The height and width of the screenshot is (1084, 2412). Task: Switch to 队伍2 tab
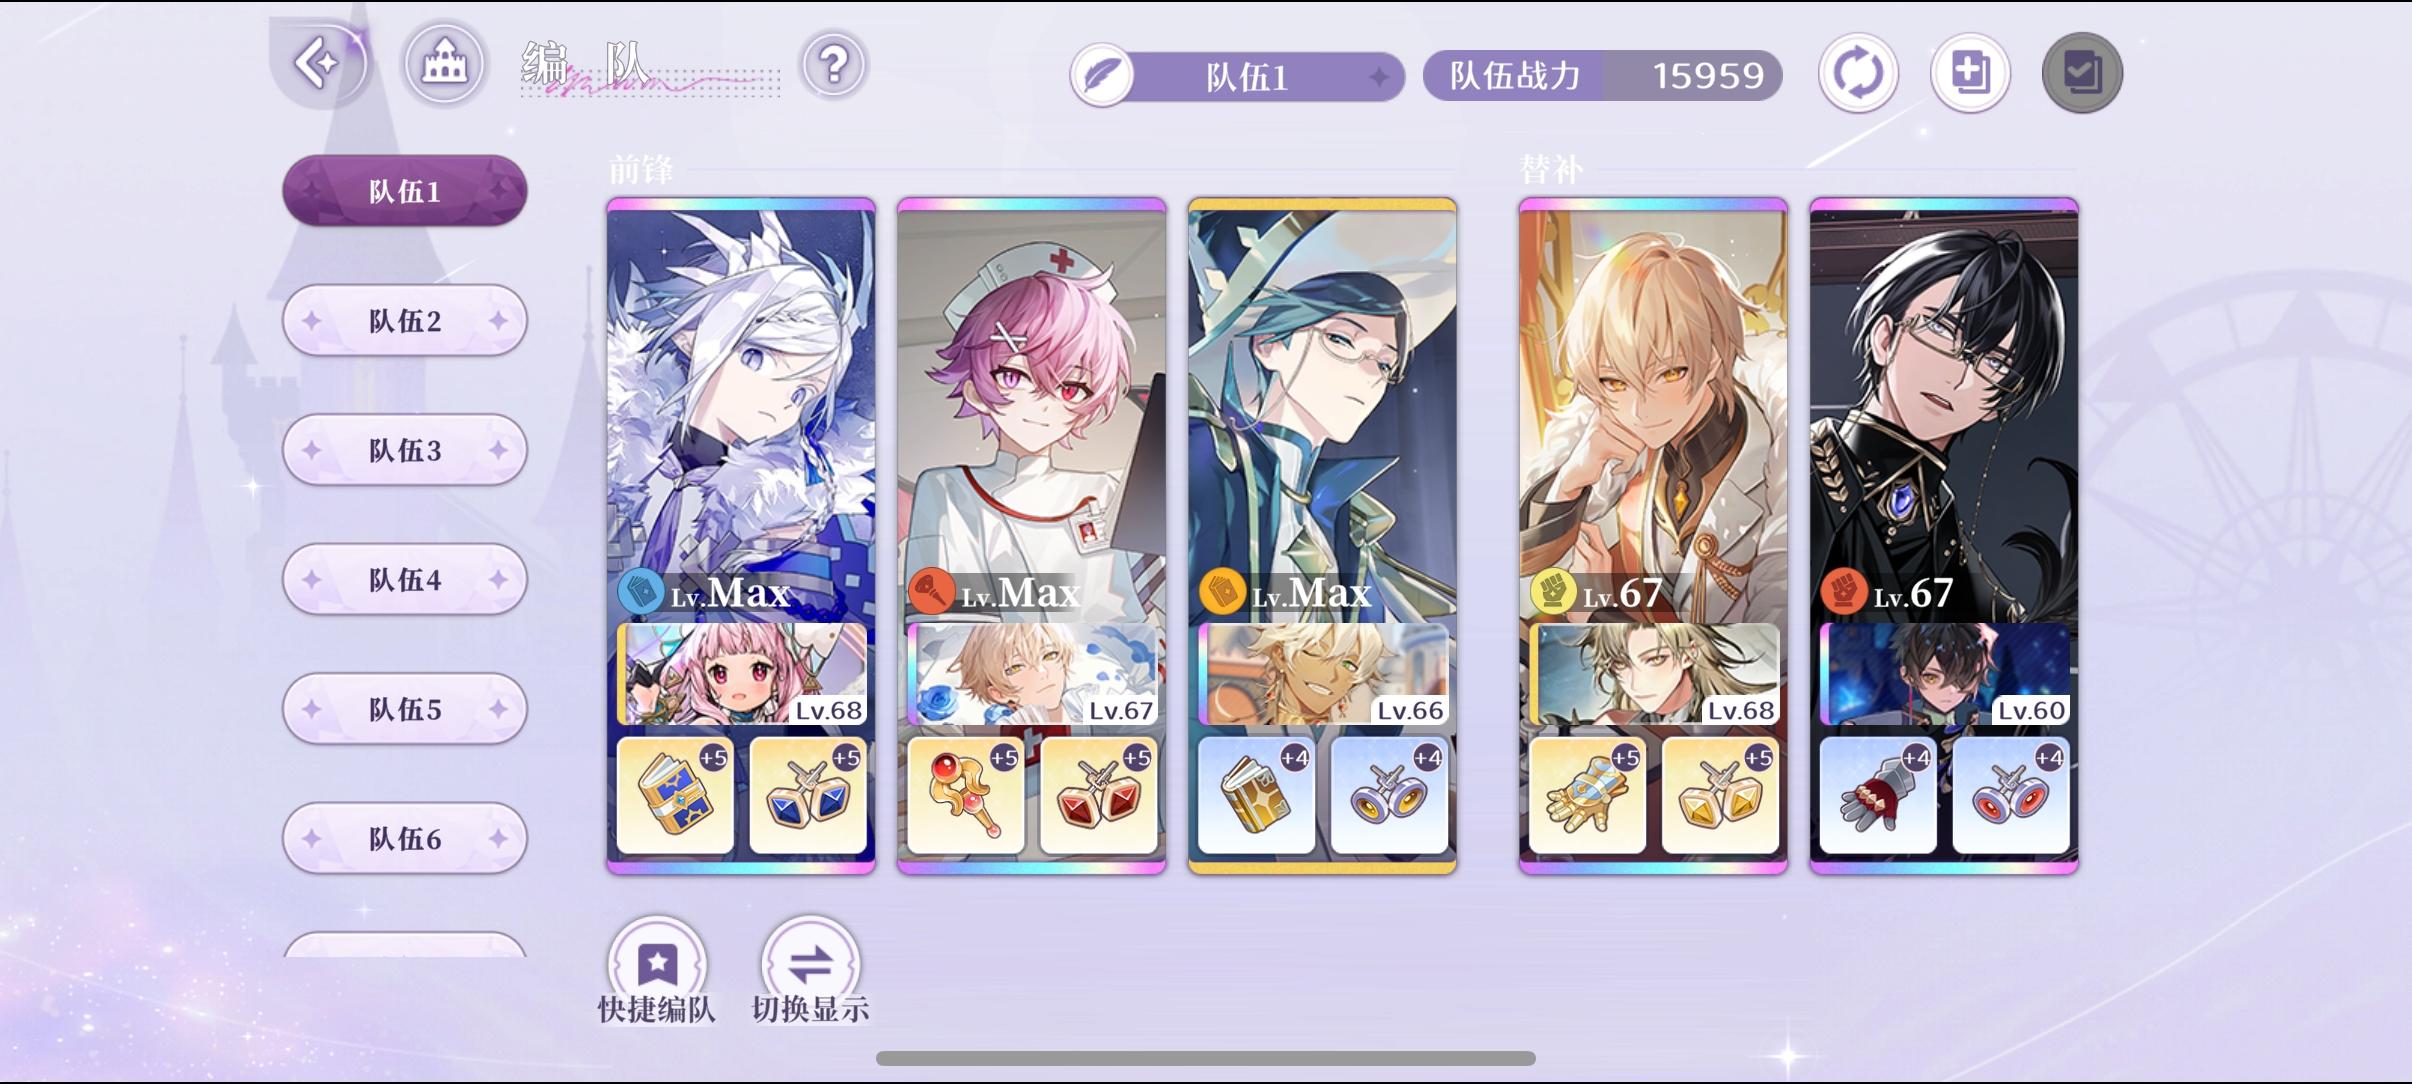(x=404, y=320)
